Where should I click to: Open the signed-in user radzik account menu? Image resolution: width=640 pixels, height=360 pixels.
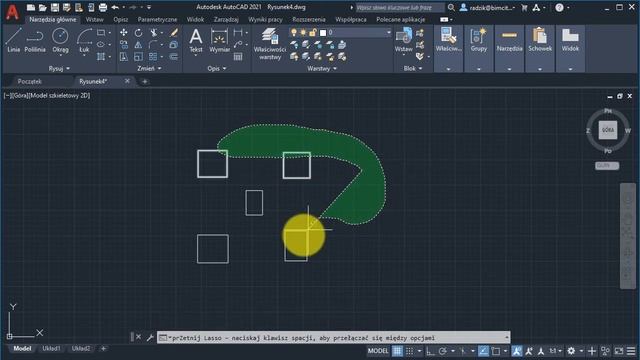pyautogui.click(x=488, y=7)
